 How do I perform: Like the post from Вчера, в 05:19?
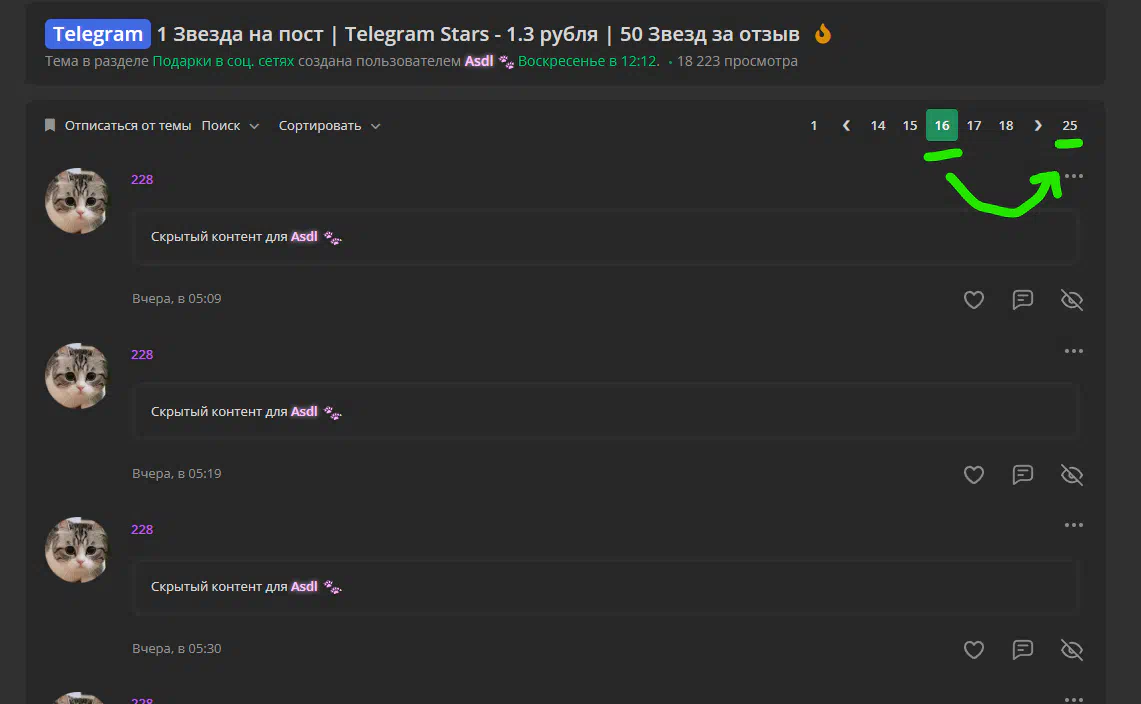tap(974, 474)
